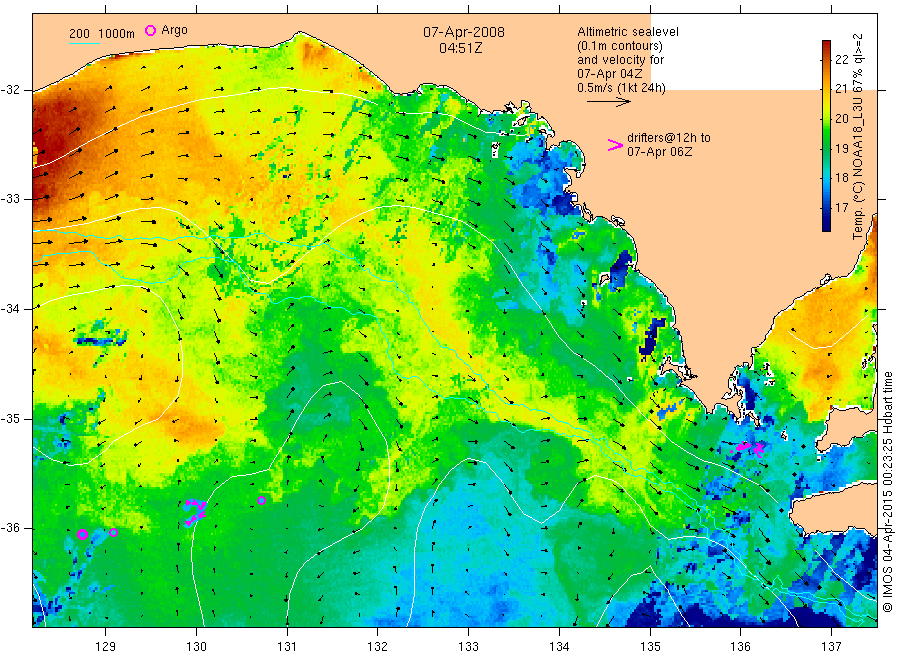The width and height of the screenshot is (900, 660).
Task: Click the 129 longitude axis label
Action: coord(106,647)
